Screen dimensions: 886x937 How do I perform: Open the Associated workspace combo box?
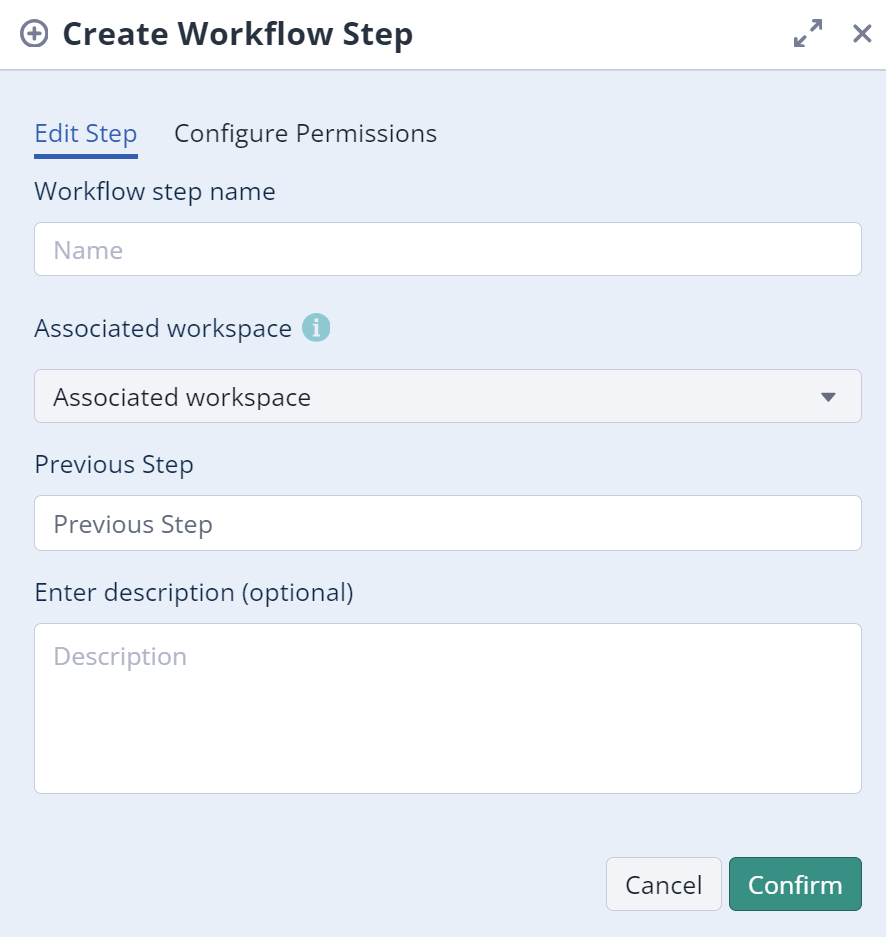coord(447,397)
